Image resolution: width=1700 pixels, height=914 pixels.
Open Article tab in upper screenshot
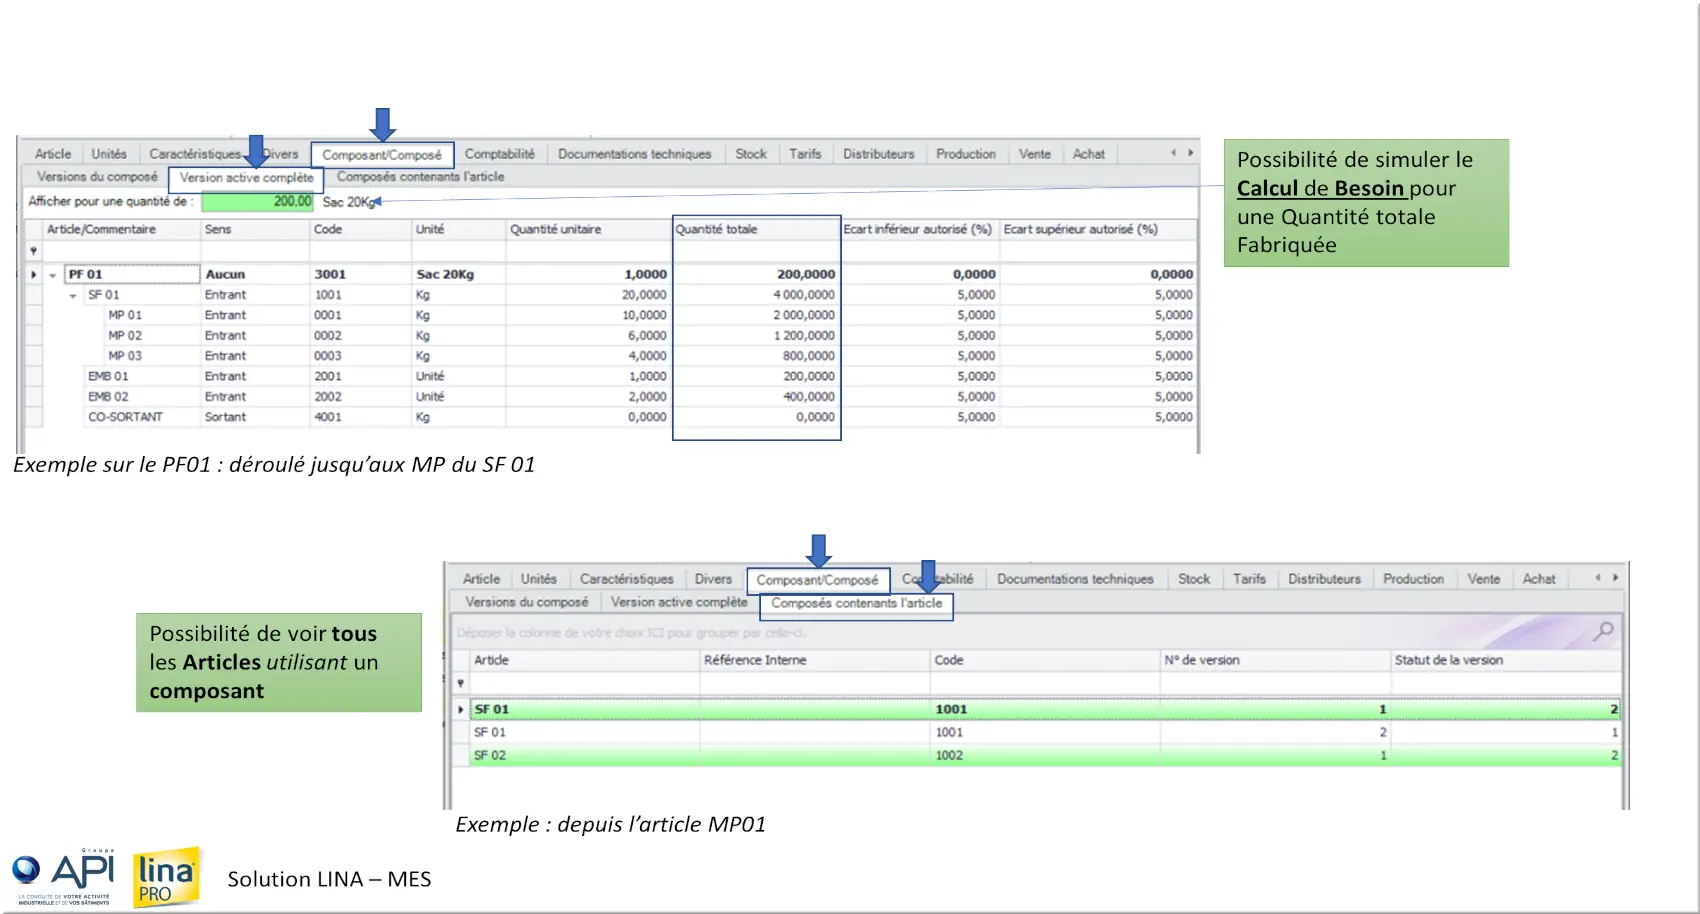pyautogui.click(x=53, y=154)
